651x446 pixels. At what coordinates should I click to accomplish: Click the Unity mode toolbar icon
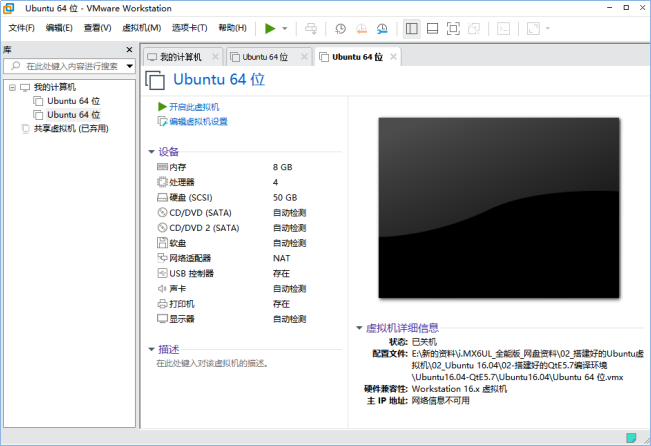pyautogui.click(x=474, y=28)
